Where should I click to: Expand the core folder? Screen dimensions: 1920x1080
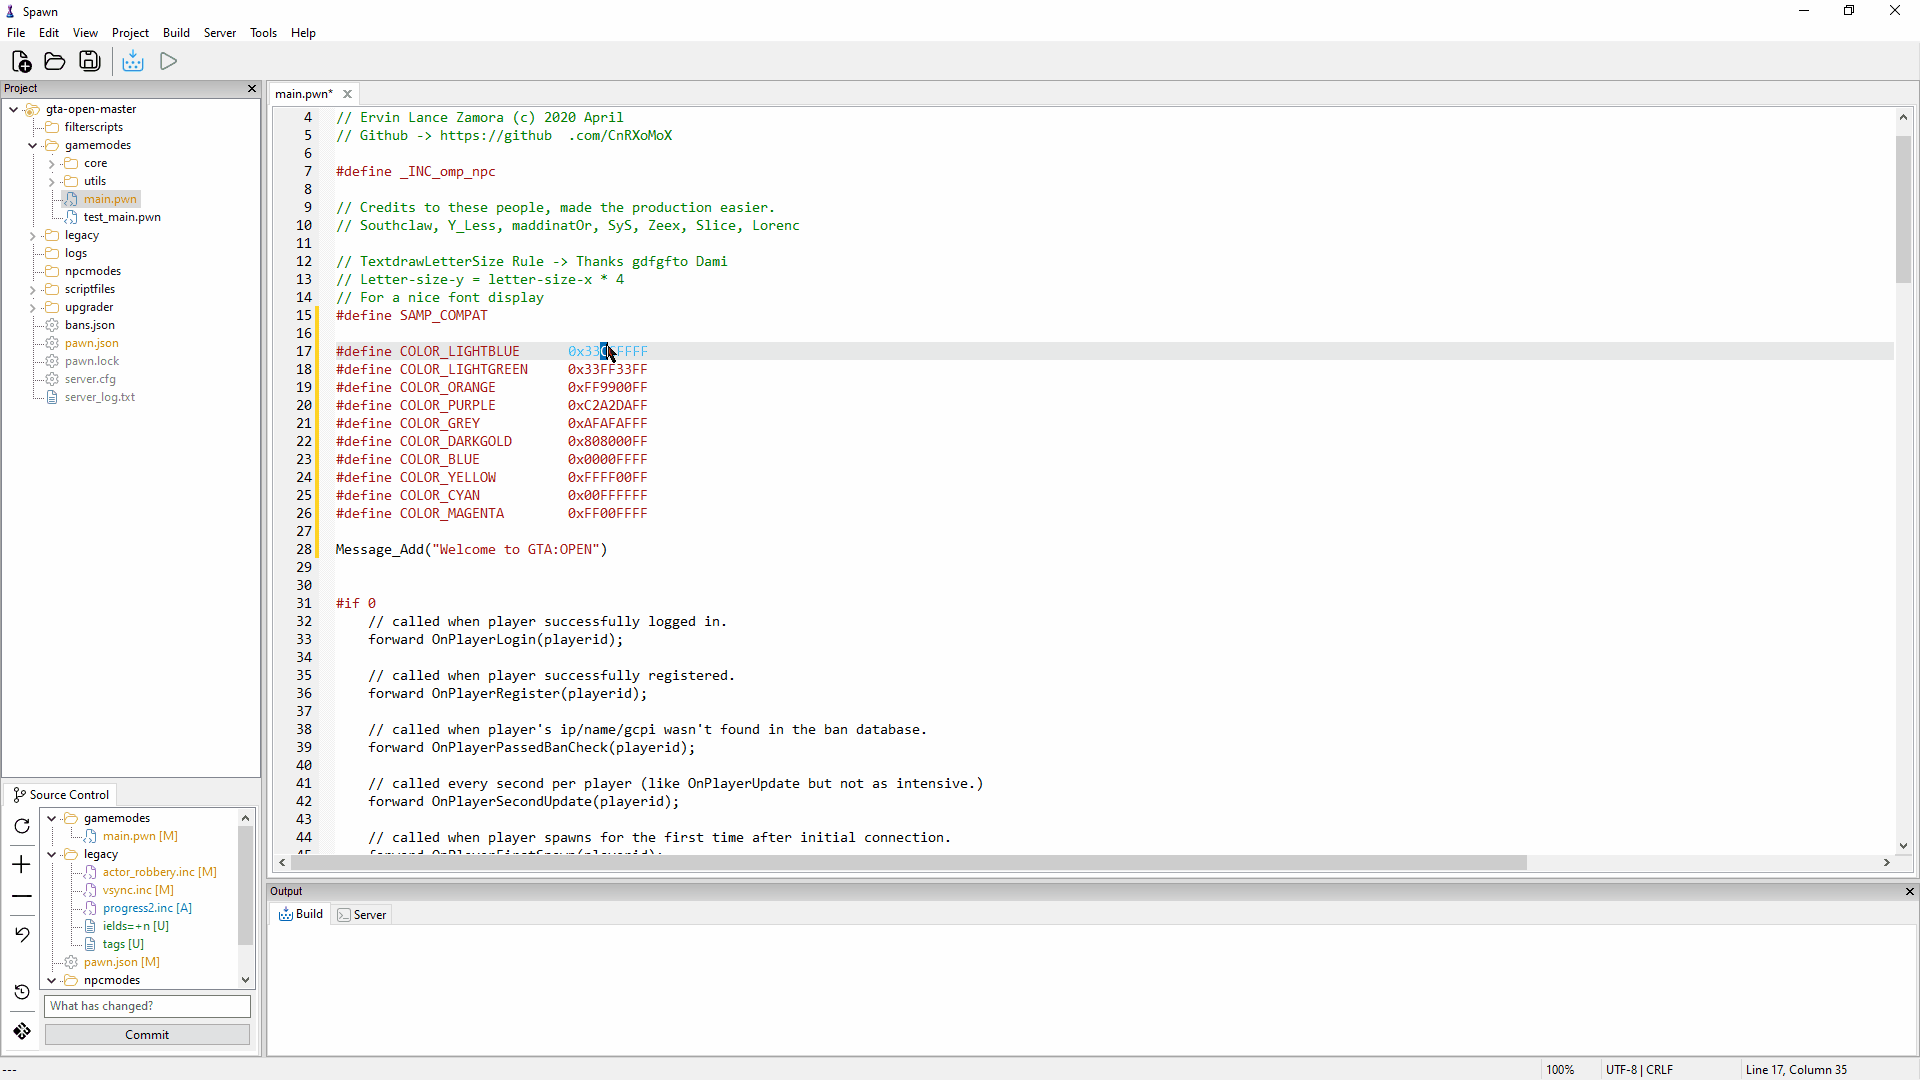[x=51, y=163]
